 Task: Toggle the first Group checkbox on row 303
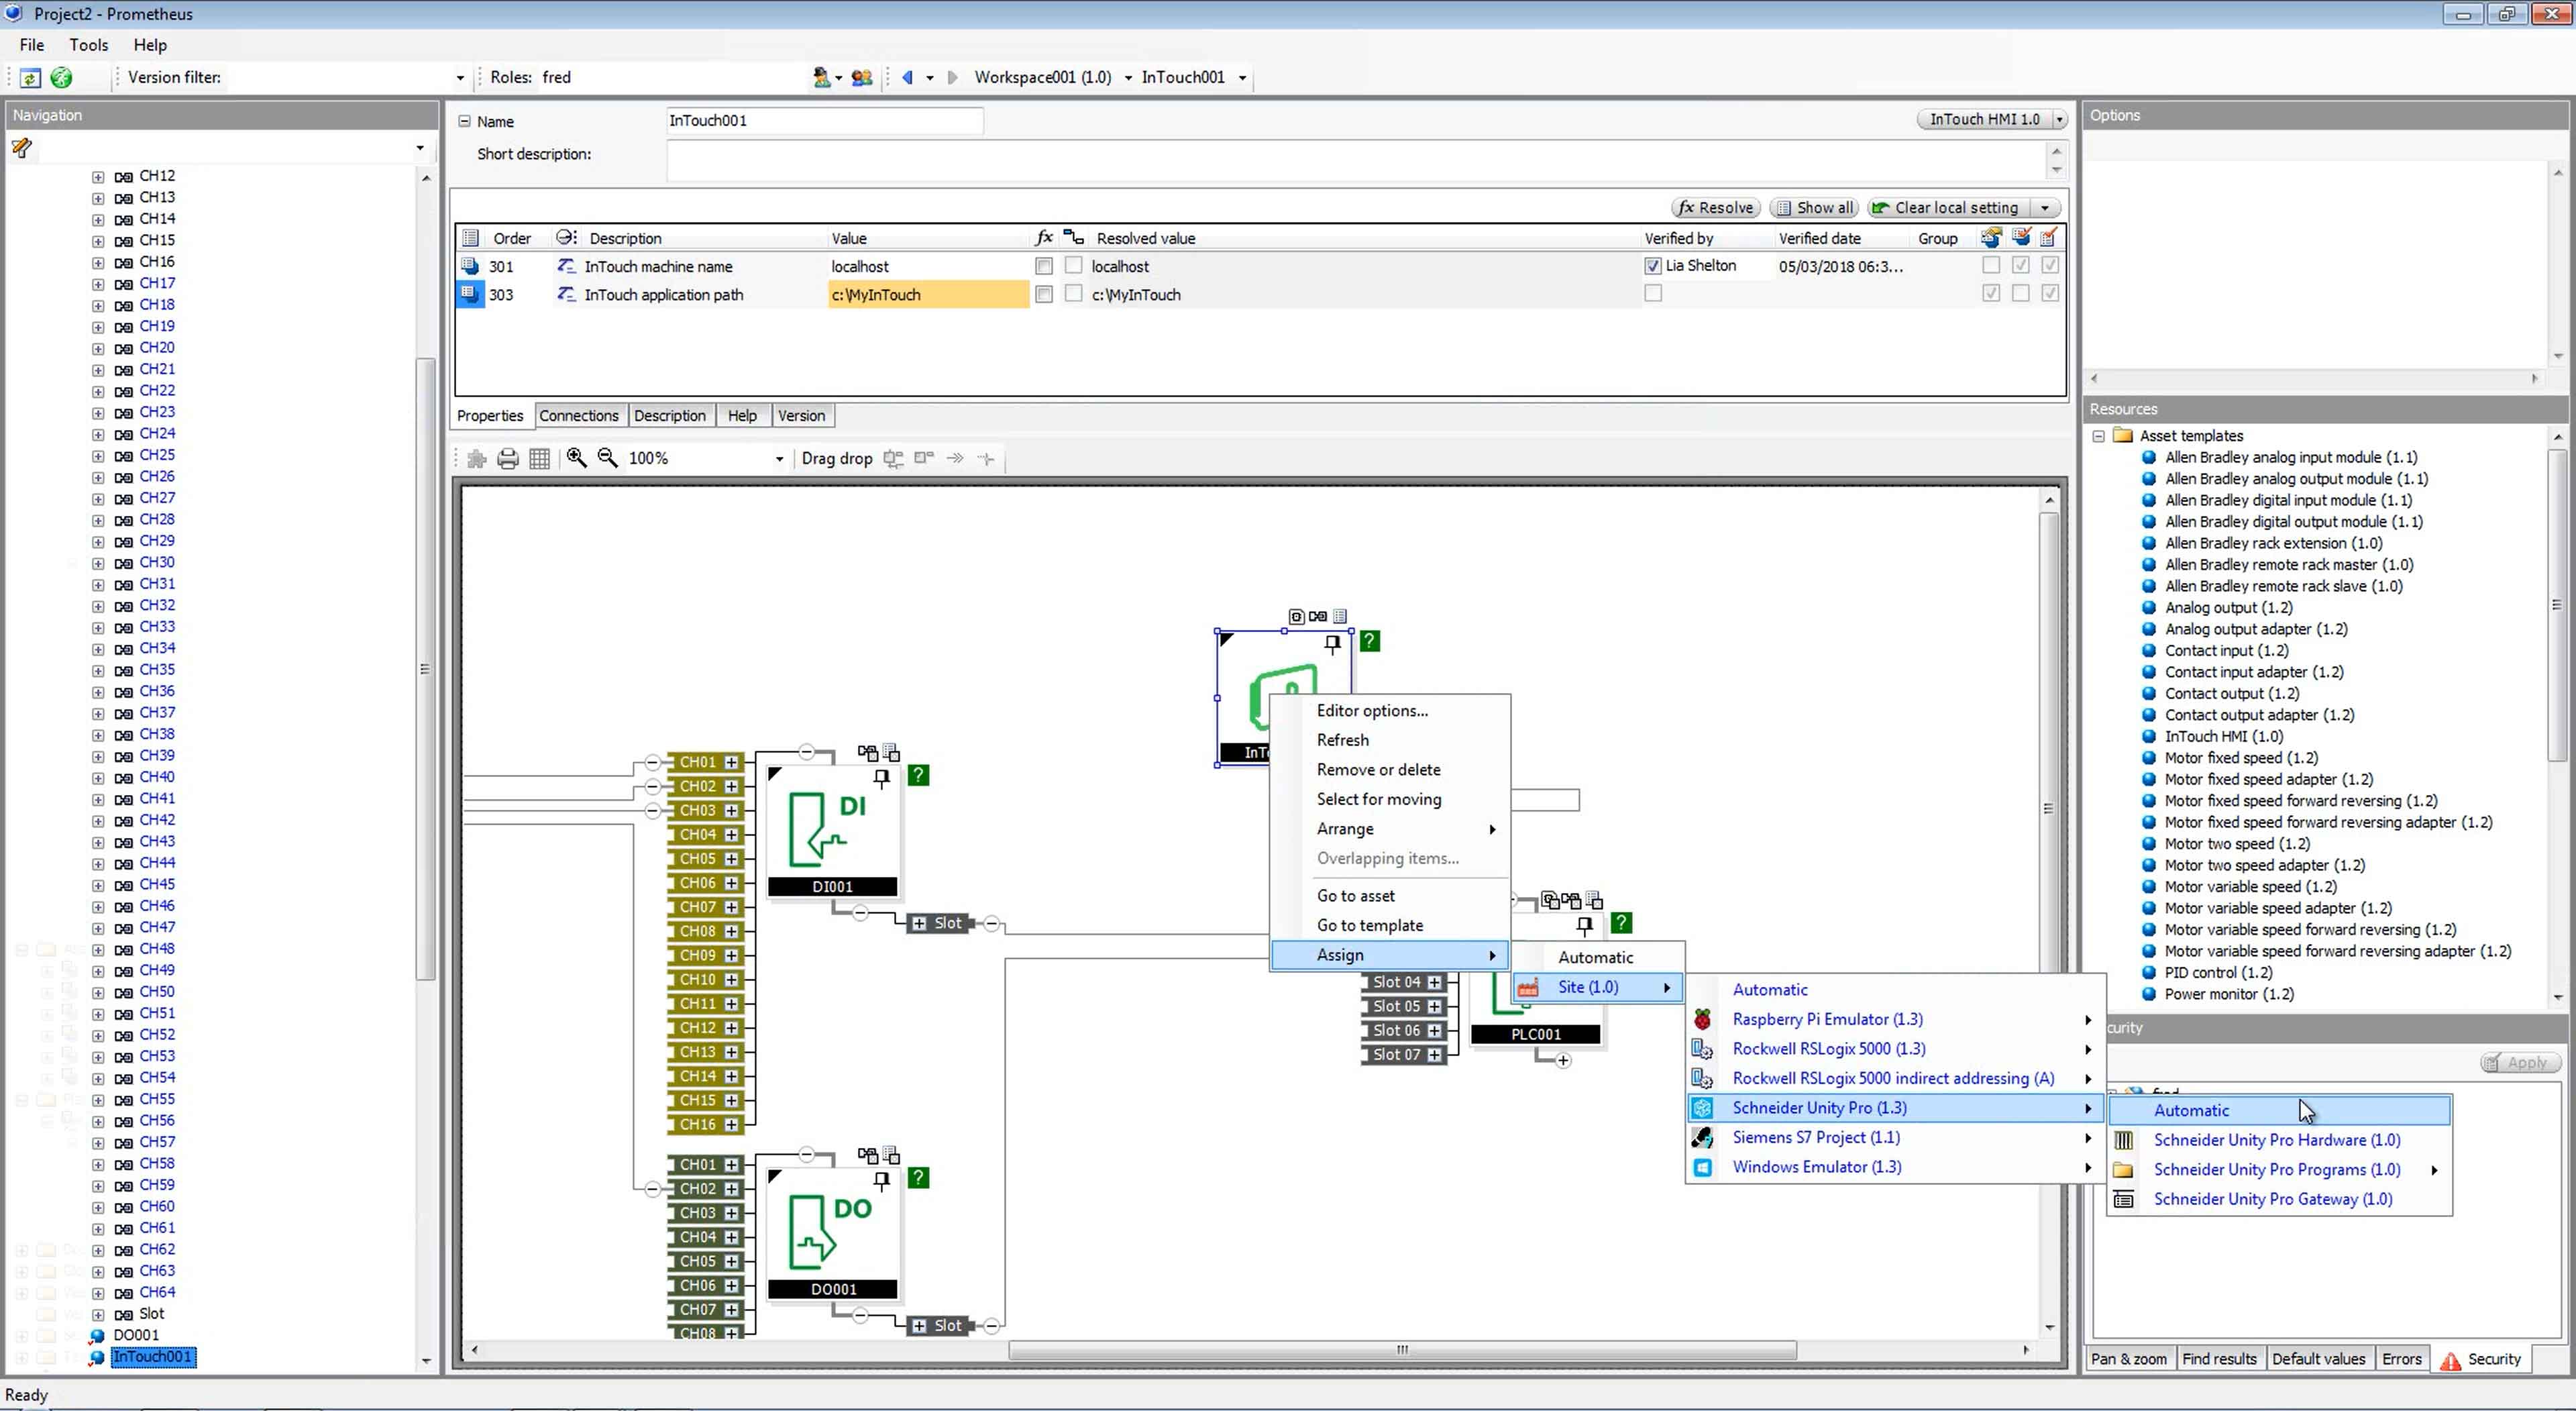1990,294
